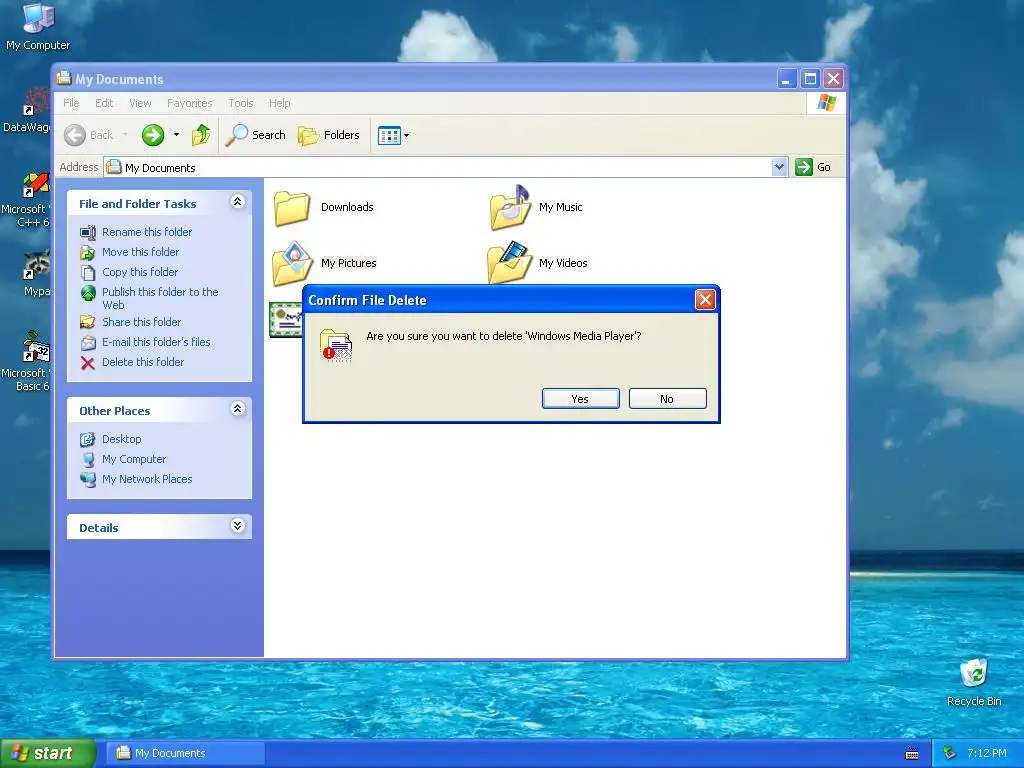The width and height of the screenshot is (1024, 768).
Task: Open My Computer in Other Places
Action: [134, 459]
